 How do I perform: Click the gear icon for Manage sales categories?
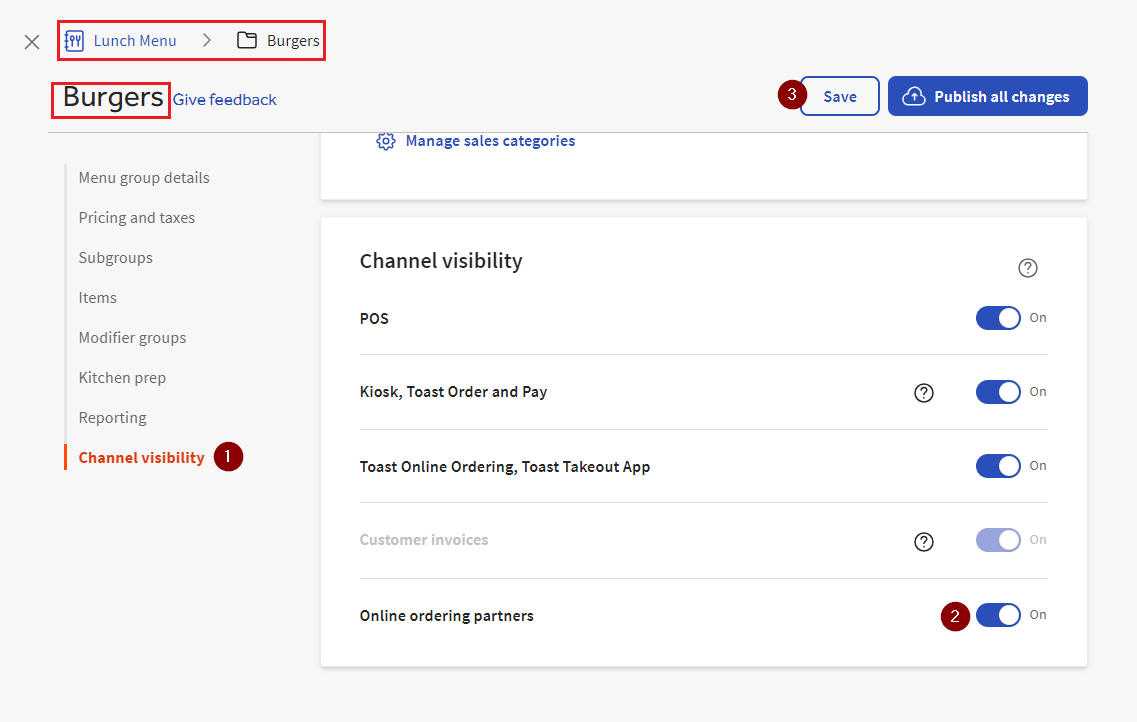coord(386,141)
